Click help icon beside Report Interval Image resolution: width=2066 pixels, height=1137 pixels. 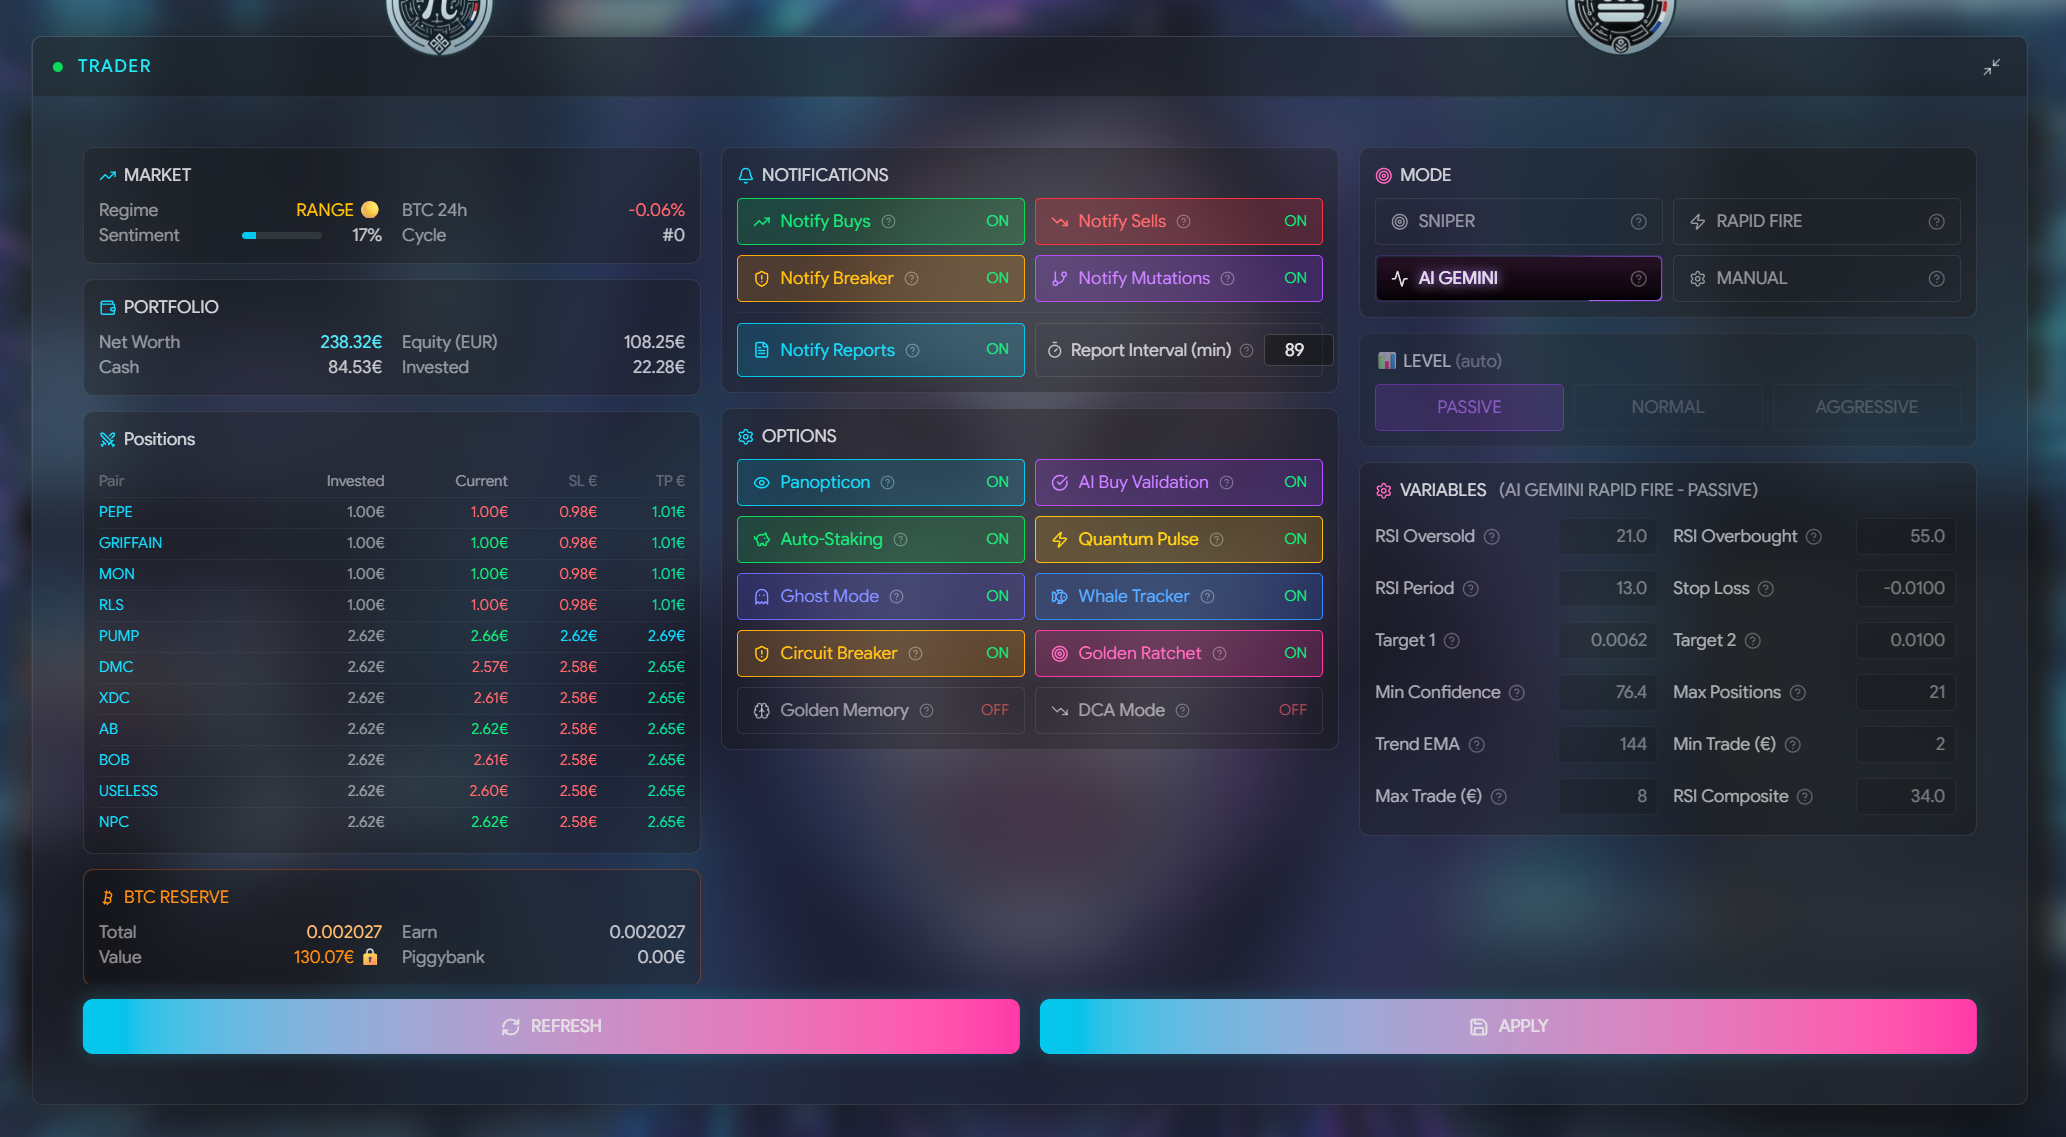click(x=1246, y=351)
